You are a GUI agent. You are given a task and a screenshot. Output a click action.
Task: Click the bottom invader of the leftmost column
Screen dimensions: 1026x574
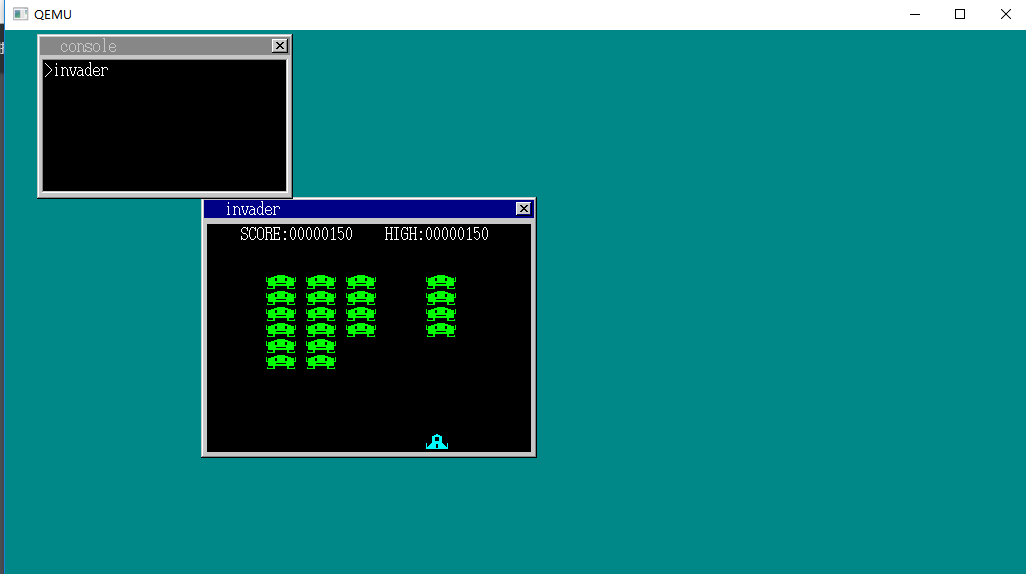pos(281,361)
